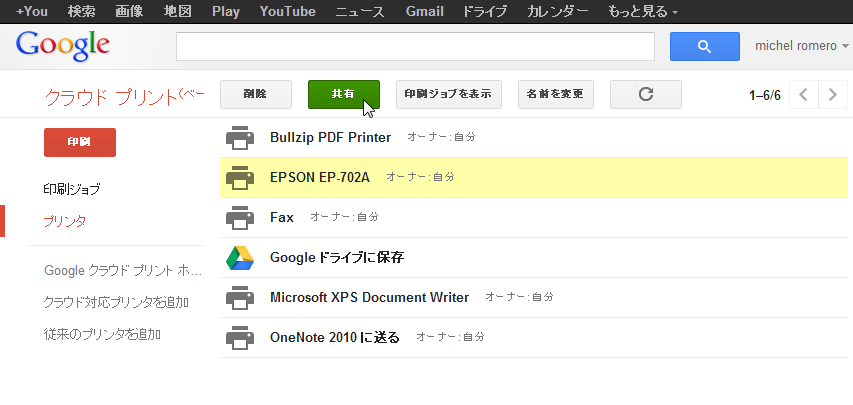Click the 印刷ジョブを表示 button
This screenshot has height=405, width=853.
click(449, 94)
